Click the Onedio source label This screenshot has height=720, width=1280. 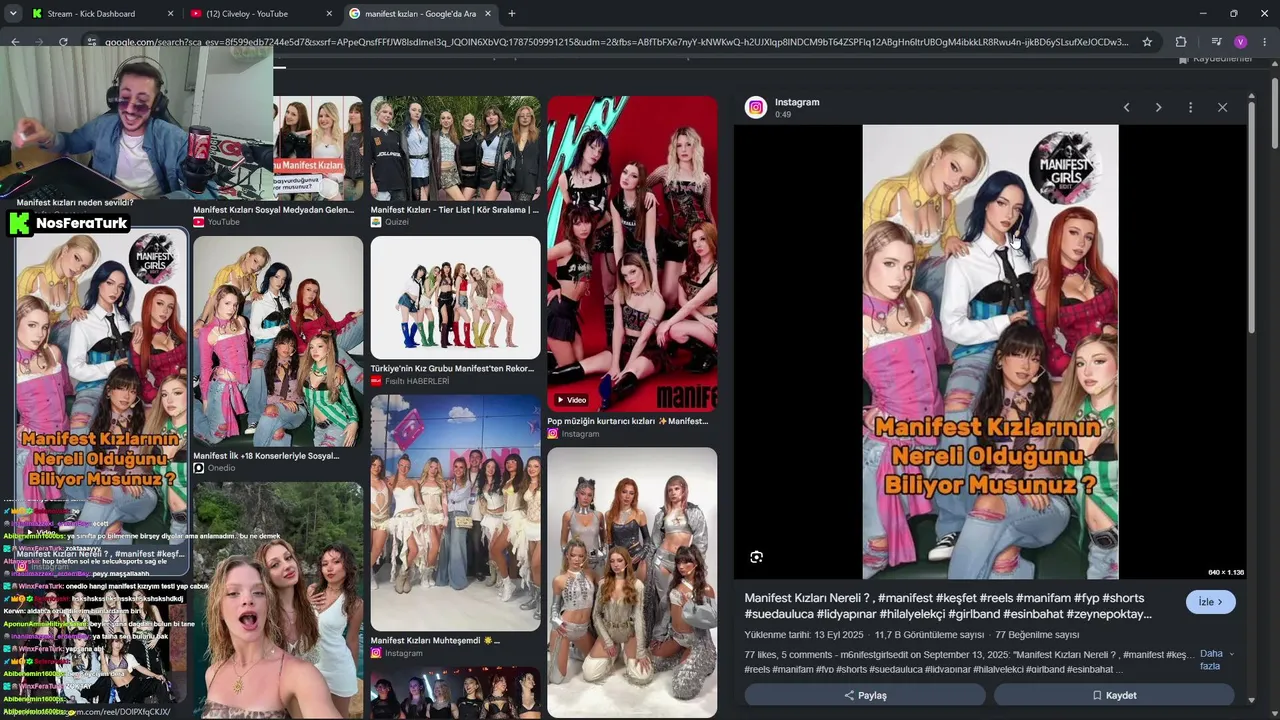[215, 468]
